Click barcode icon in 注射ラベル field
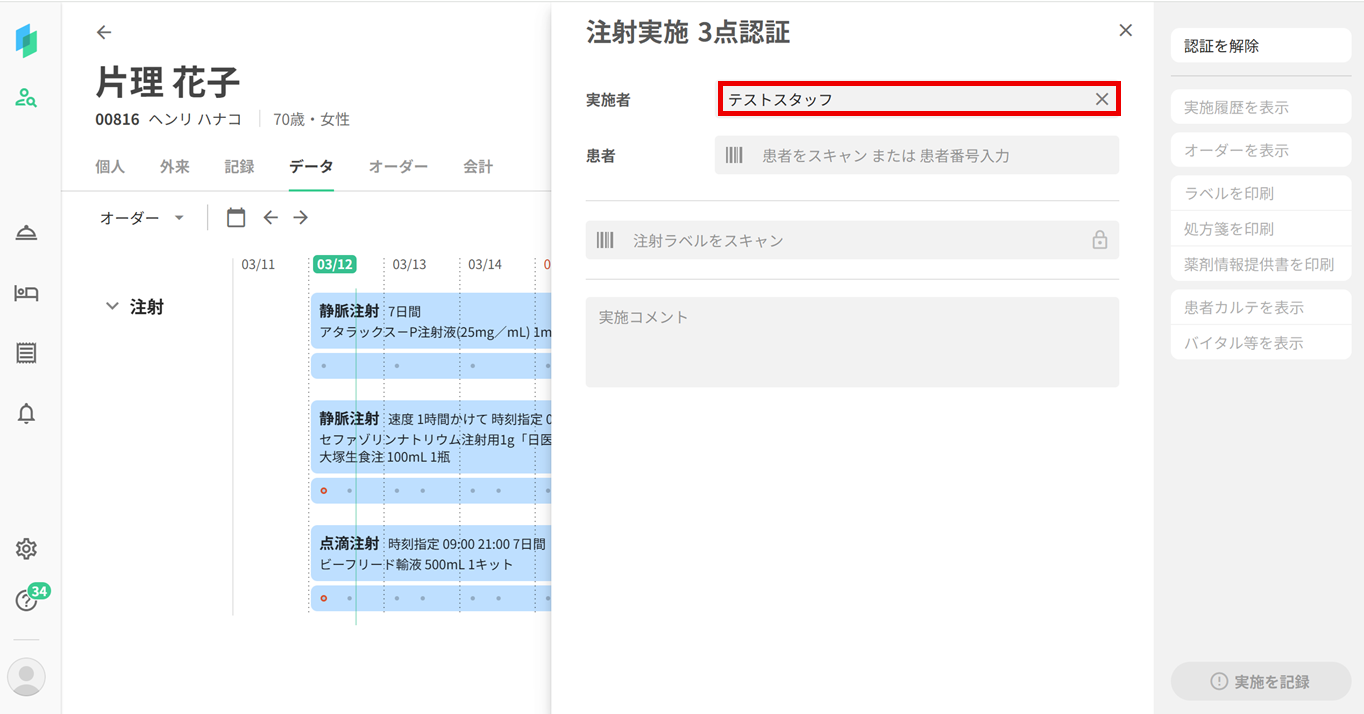Viewport: 1364px width, 714px height. 605,240
